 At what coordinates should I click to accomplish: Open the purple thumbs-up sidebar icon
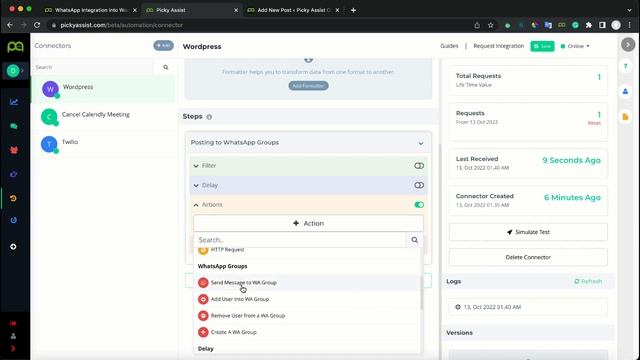14,174
